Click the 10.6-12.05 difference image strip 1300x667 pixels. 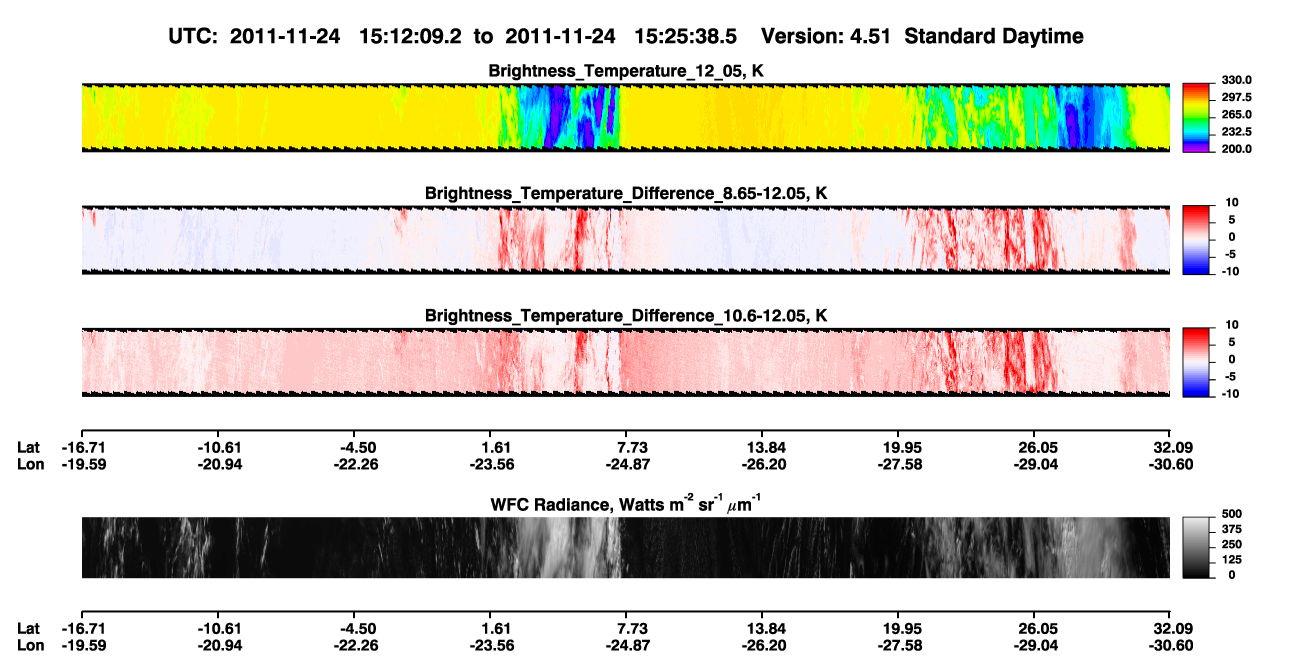coord(625,361)
